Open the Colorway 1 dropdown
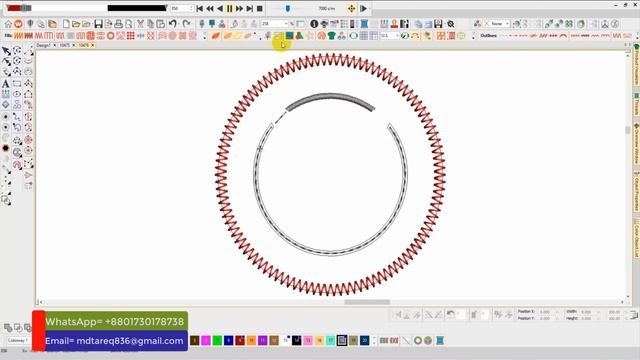Viewport: 640px width, 360px height. pos(18,340)
